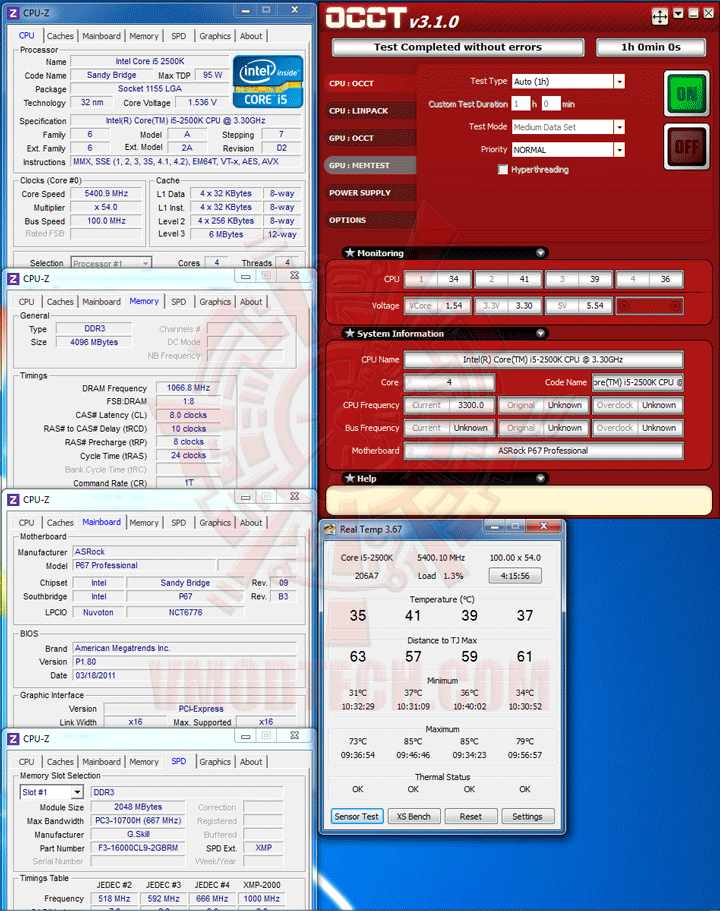Select the CPU : LINPACK test tab
Viewport: 720px width, 911px height.
[x=371, y=110]
